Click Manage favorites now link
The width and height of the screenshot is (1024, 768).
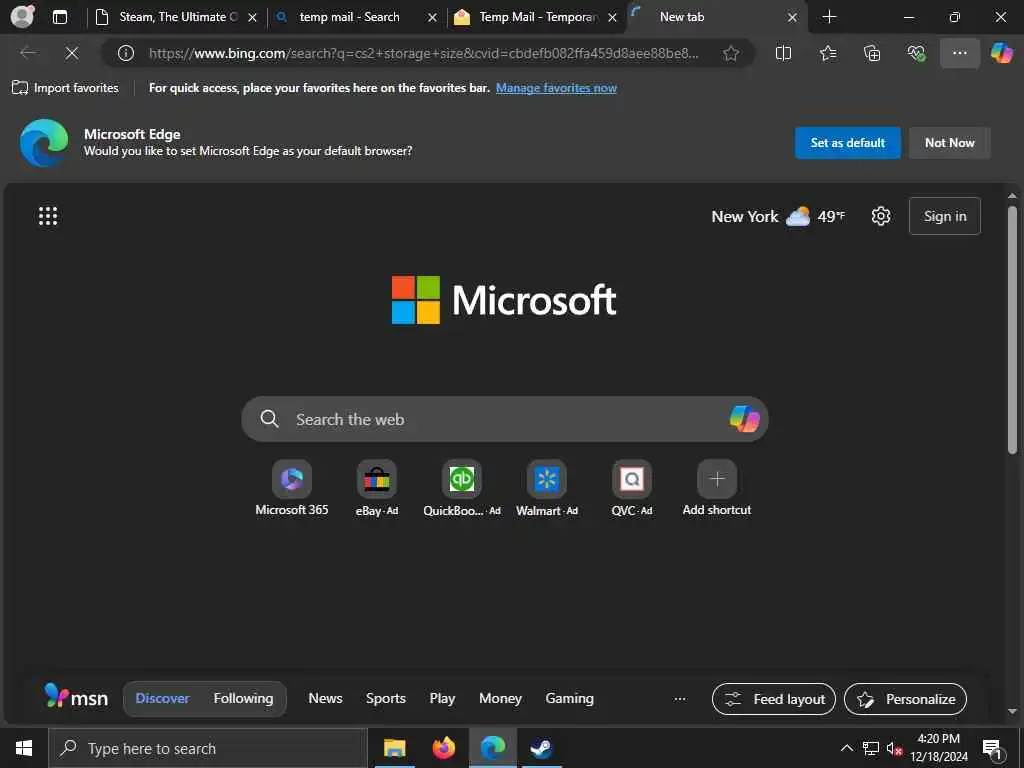point(556,88)
